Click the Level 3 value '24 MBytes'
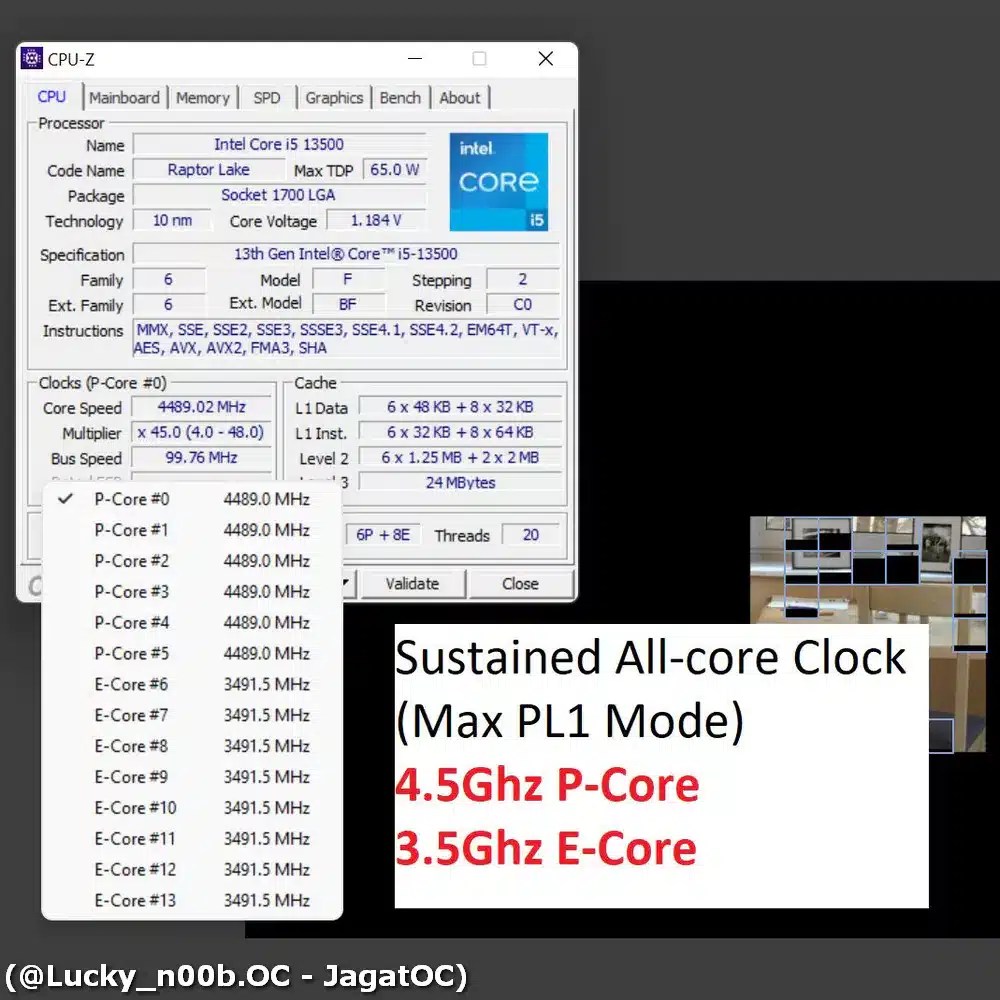The height and width of the screenshot is (1000, 1000). point(460,482)
